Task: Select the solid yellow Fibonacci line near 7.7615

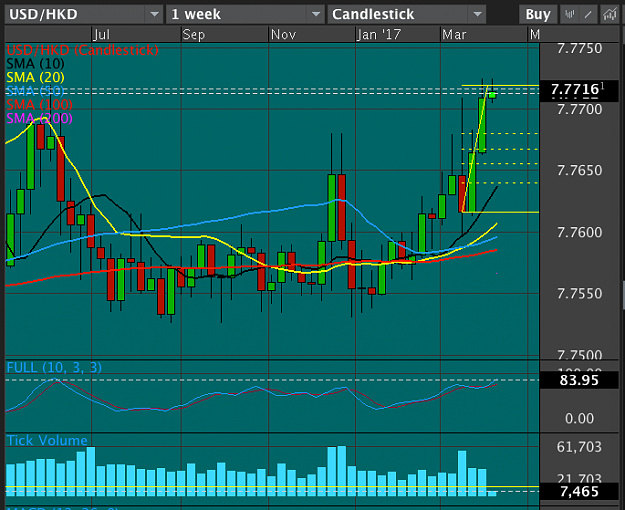Action: [x=500, y=212]
